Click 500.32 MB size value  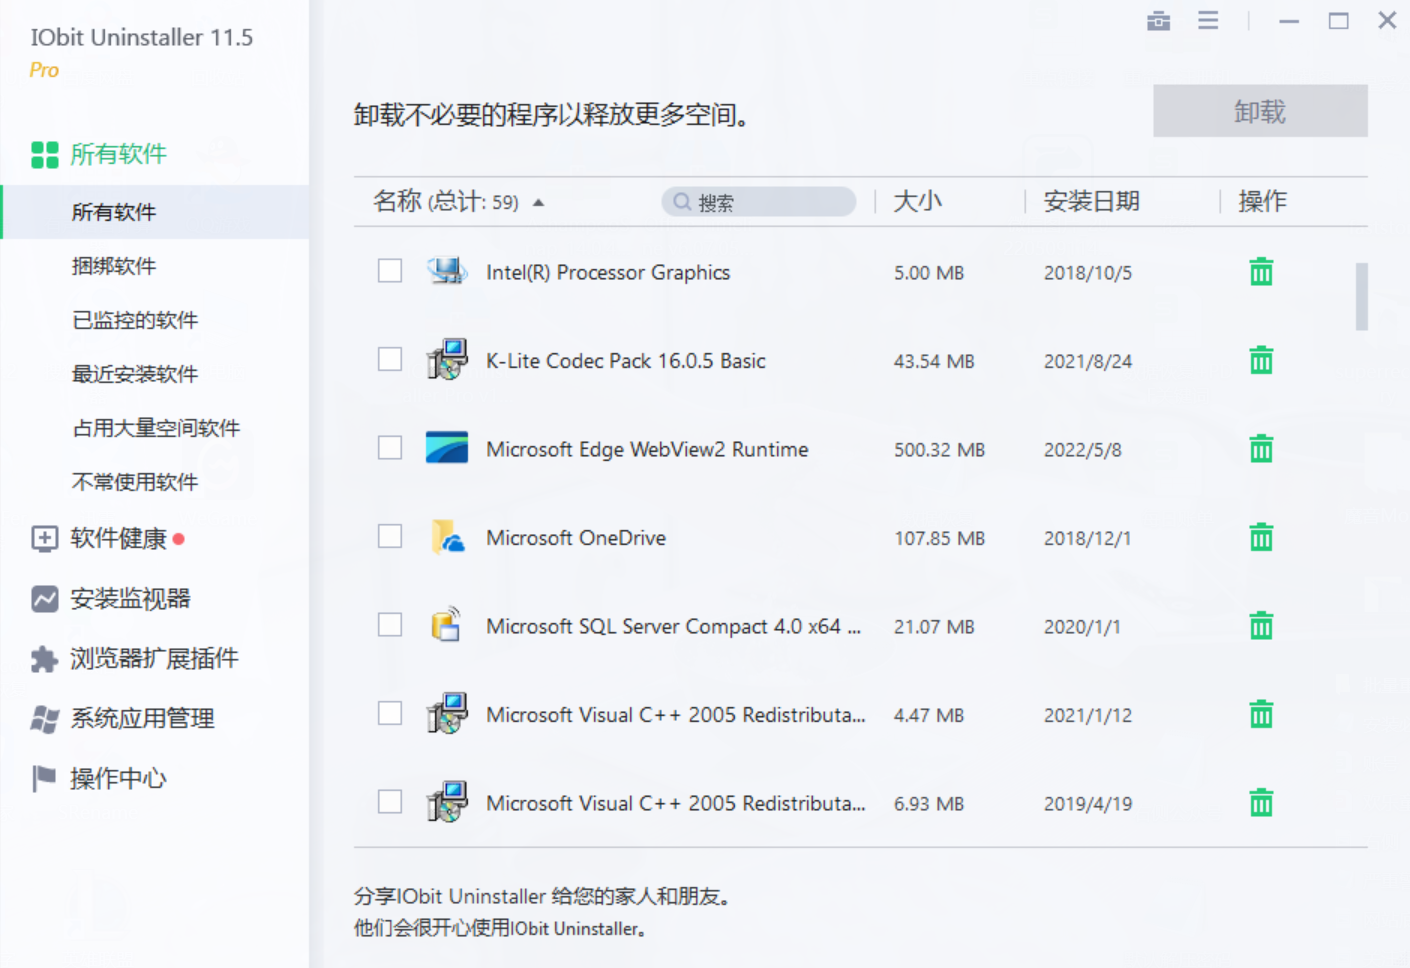pyautogui.click(x=939, y=450)
